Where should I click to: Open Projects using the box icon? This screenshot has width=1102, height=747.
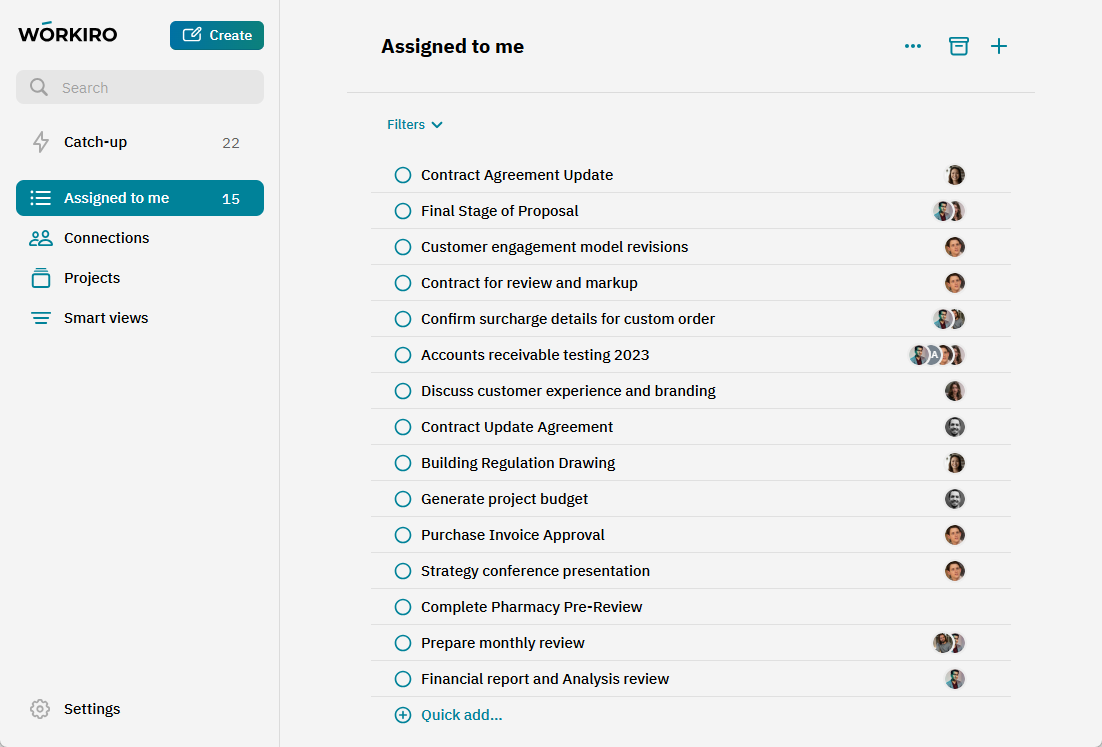tap(40, 277)
